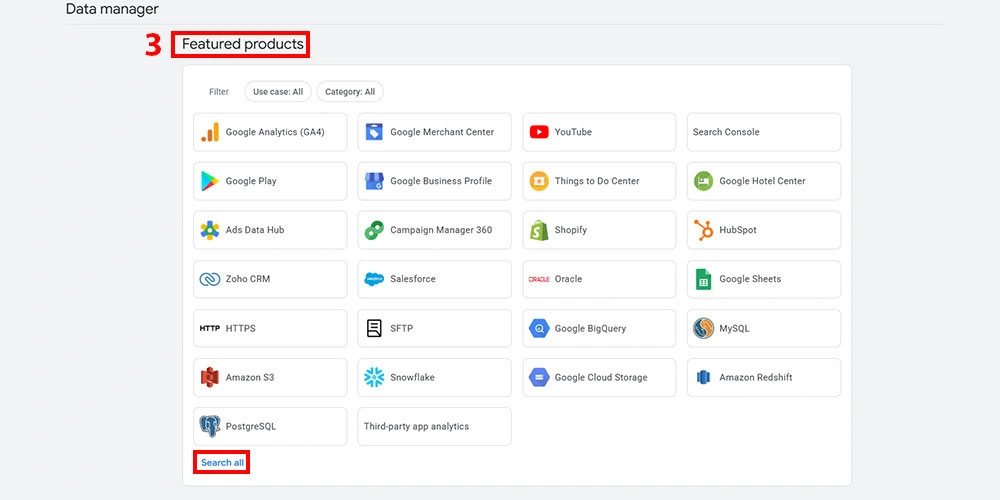
Task: Choose the PostgreSQL label text
Action: coord(251,427)
